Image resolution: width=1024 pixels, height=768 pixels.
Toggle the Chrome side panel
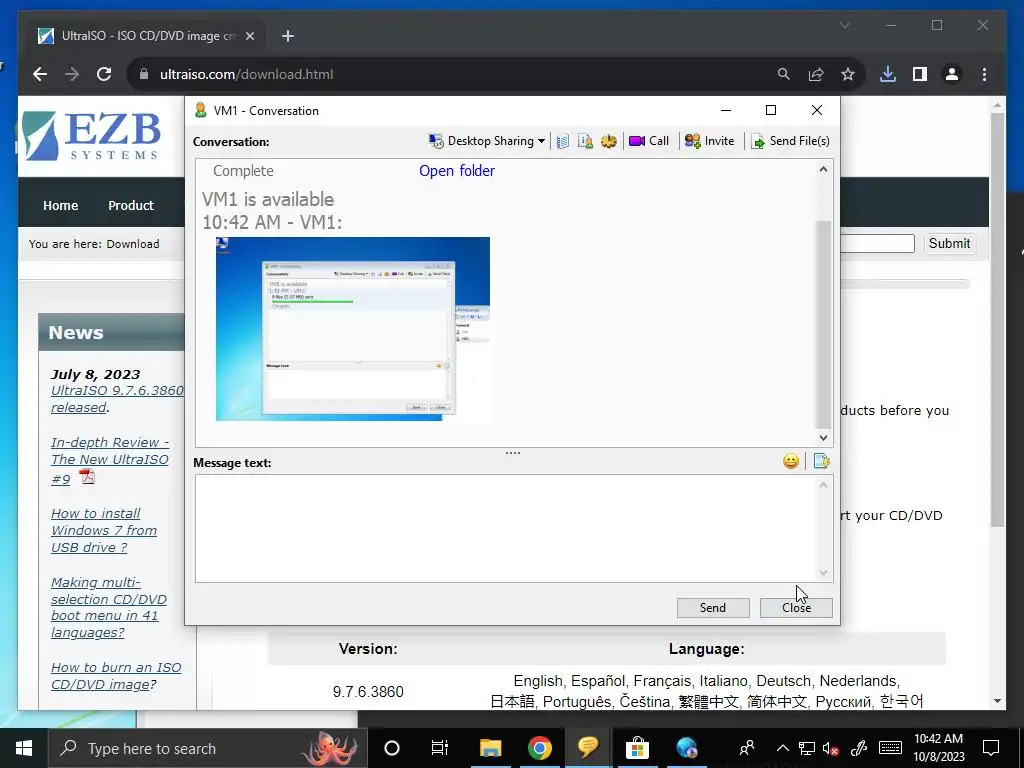click(920, 74)
